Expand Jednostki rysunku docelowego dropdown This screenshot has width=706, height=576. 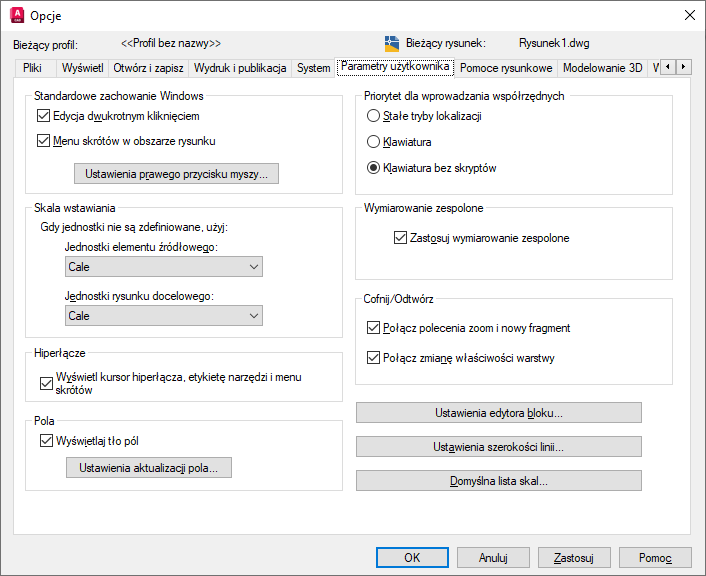coord(163,316)
